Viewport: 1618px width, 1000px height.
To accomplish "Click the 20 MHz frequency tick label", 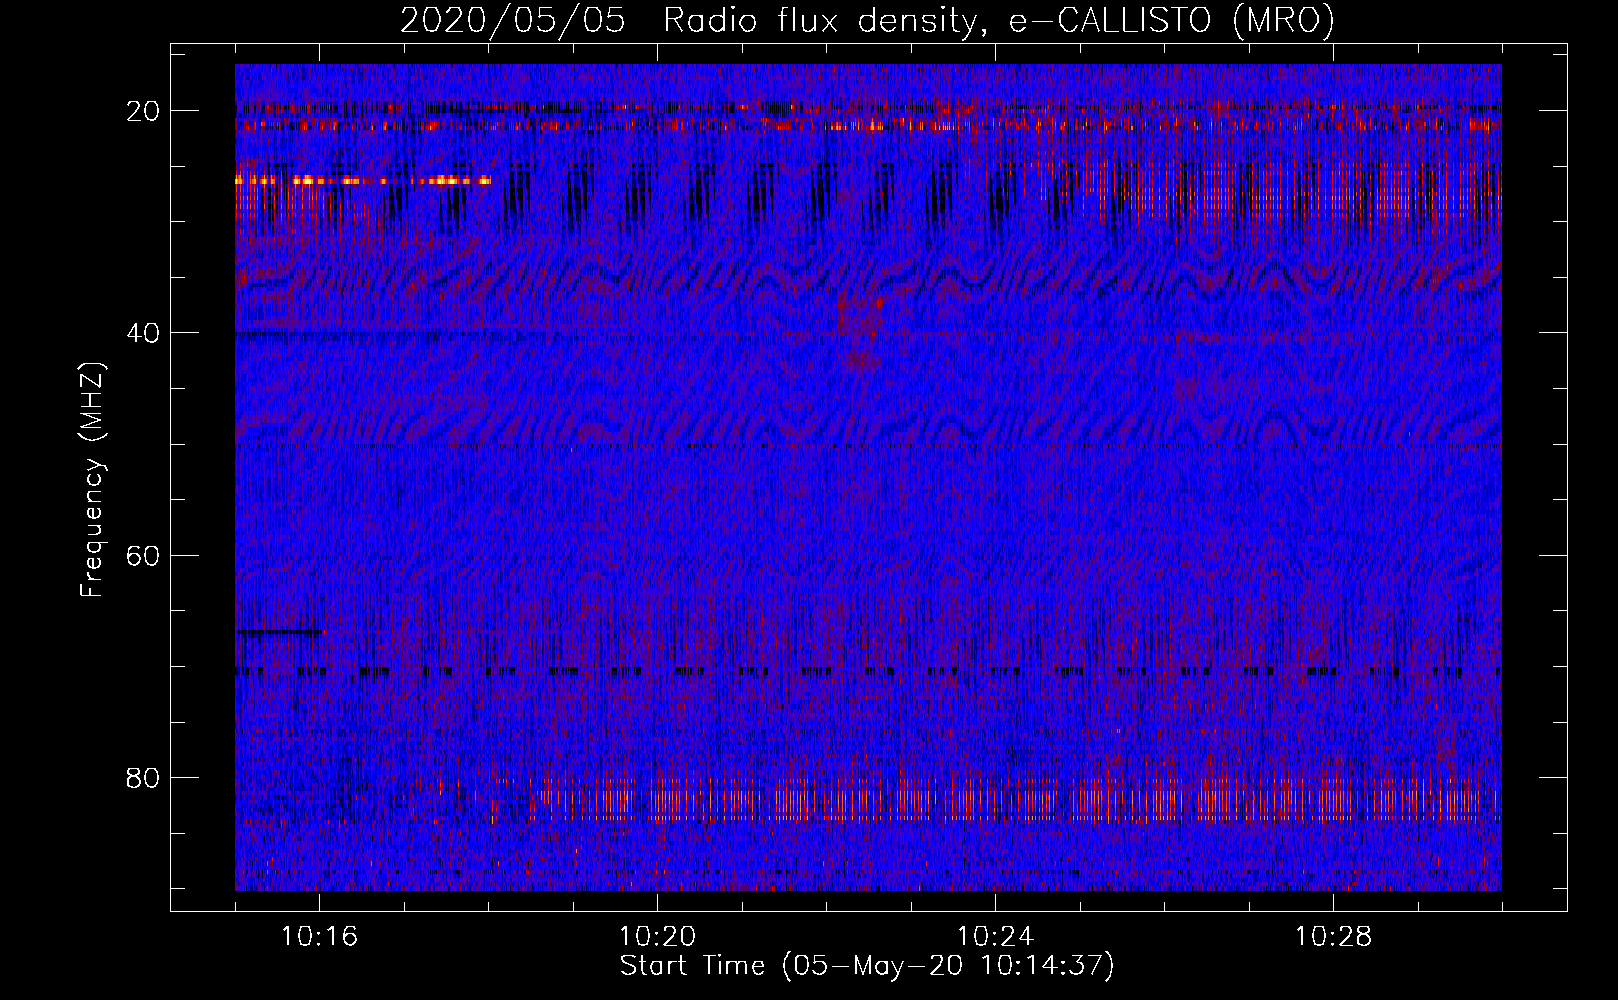I will 143,111.
